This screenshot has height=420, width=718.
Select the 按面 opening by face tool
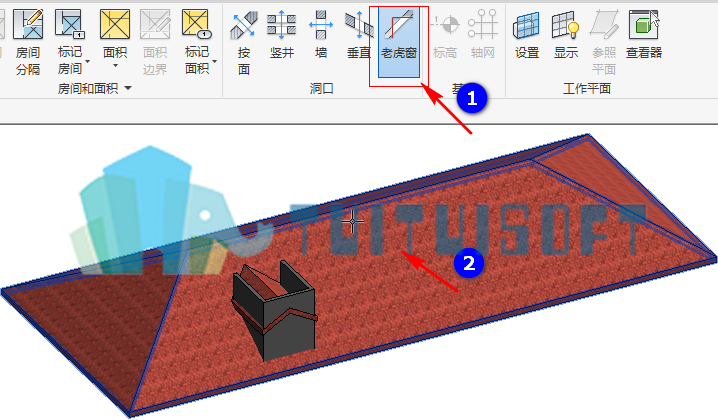click(244, 43)
